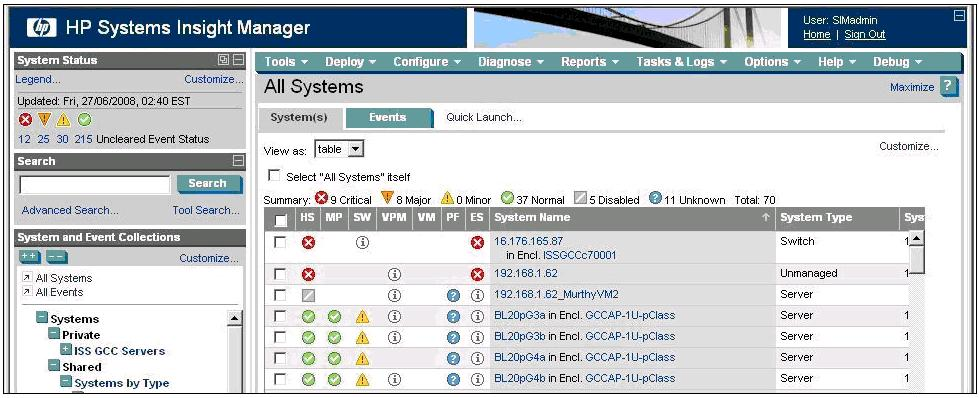The image size is (979, 398).
Task: Open the Tasks & Logs menu
Action: tap(681, 62)
